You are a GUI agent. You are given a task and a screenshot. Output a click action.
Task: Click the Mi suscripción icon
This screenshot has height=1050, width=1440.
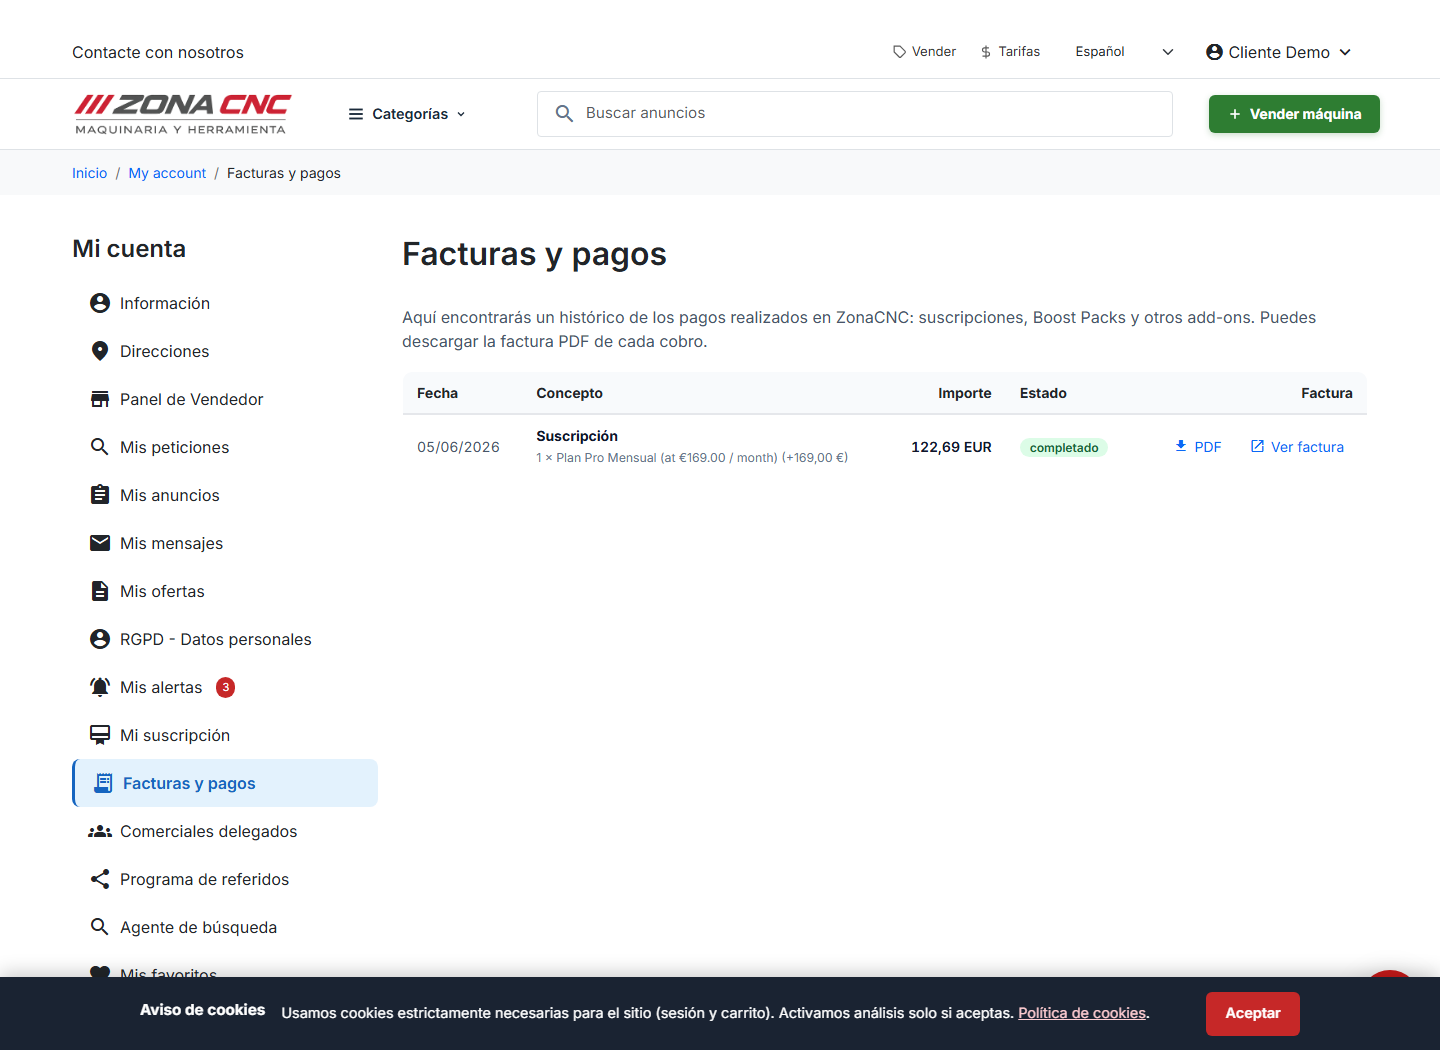[x=100, y=735]
